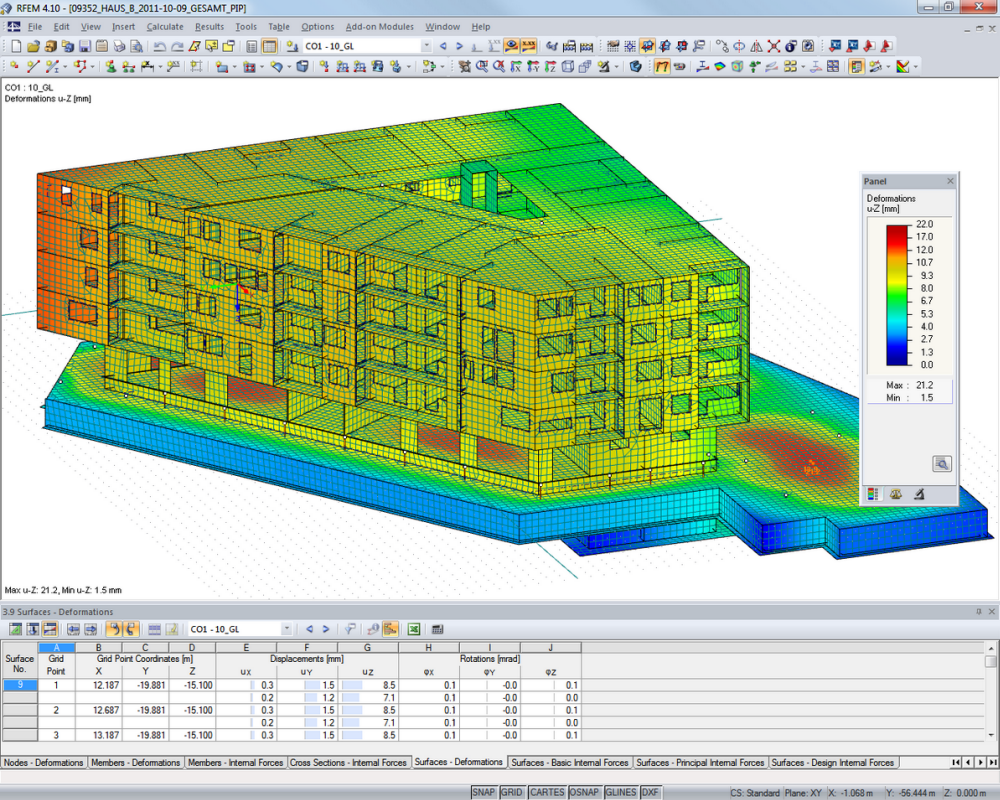Open panel options with the magnifier button
This screenshot has width=1000, height=800.
click(x=940, y=463)
